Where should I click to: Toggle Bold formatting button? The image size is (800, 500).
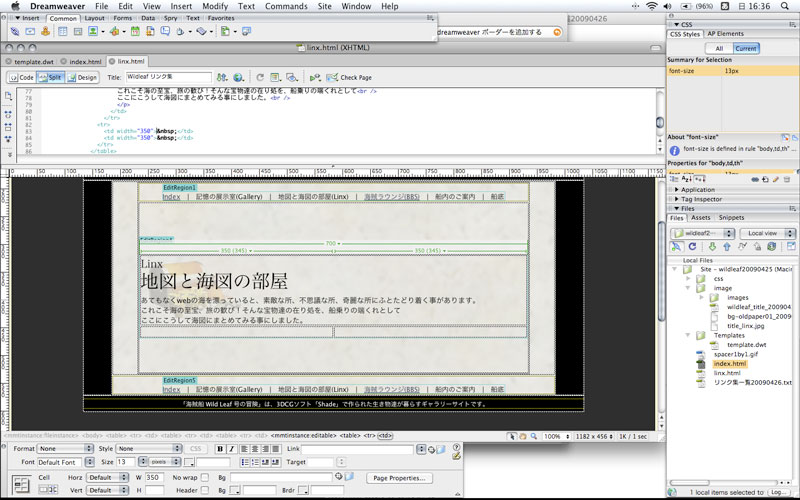[220, 449]
